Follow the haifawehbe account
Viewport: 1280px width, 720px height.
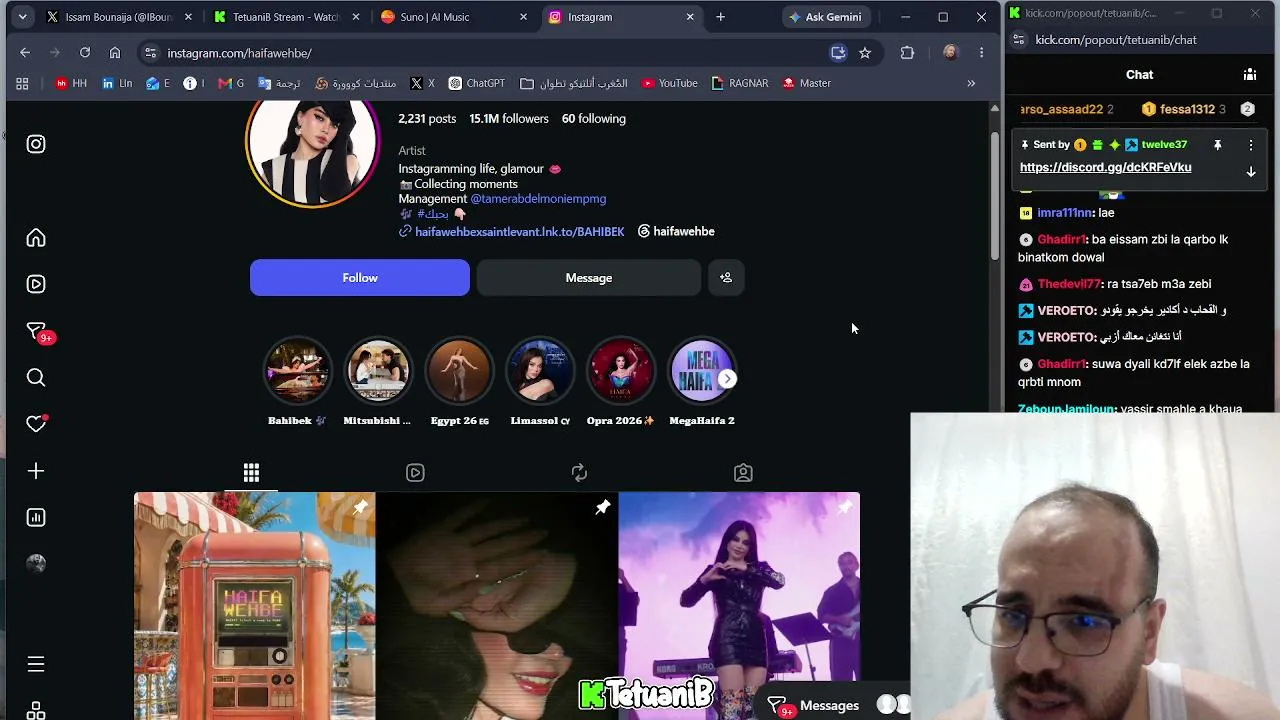click(x=360, y=278)
